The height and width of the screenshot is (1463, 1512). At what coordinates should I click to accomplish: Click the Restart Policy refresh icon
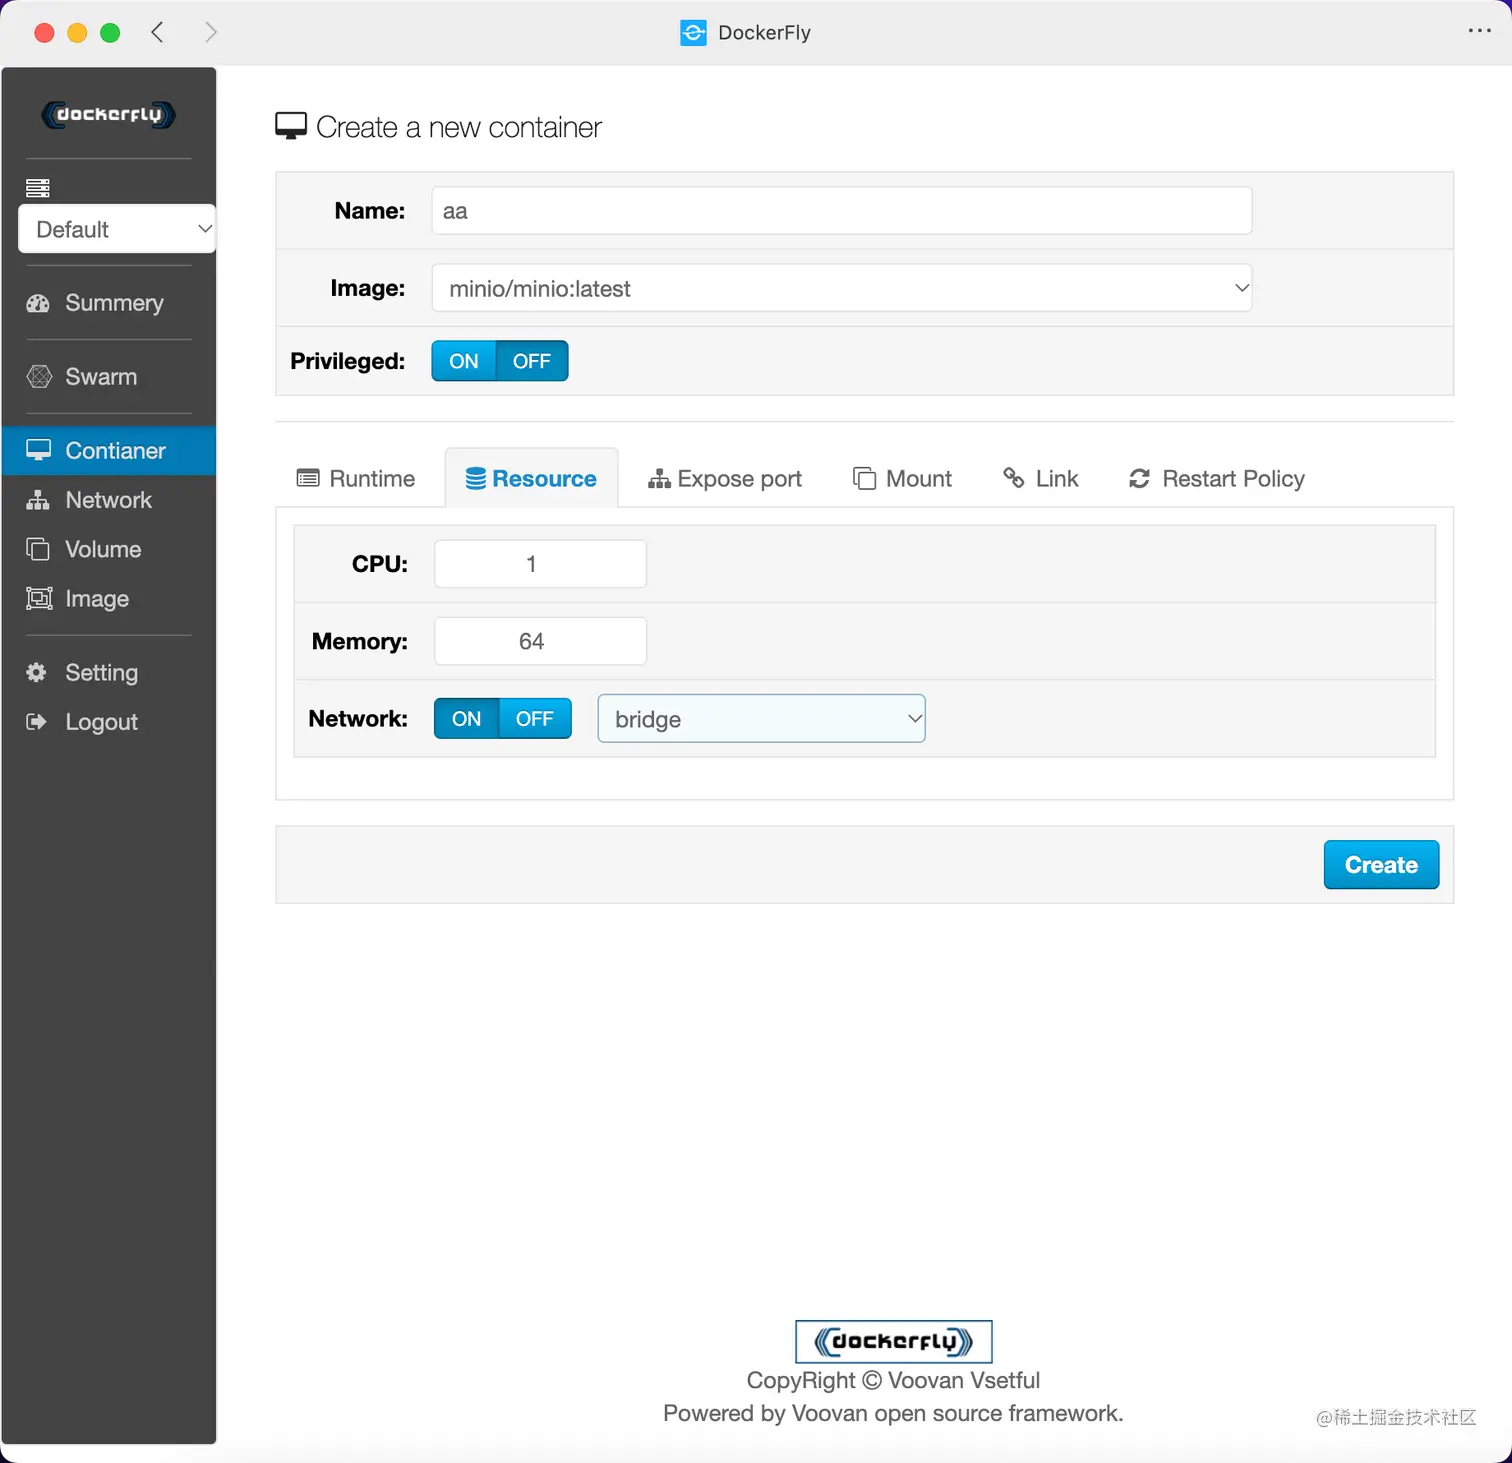pos(1139,479)
